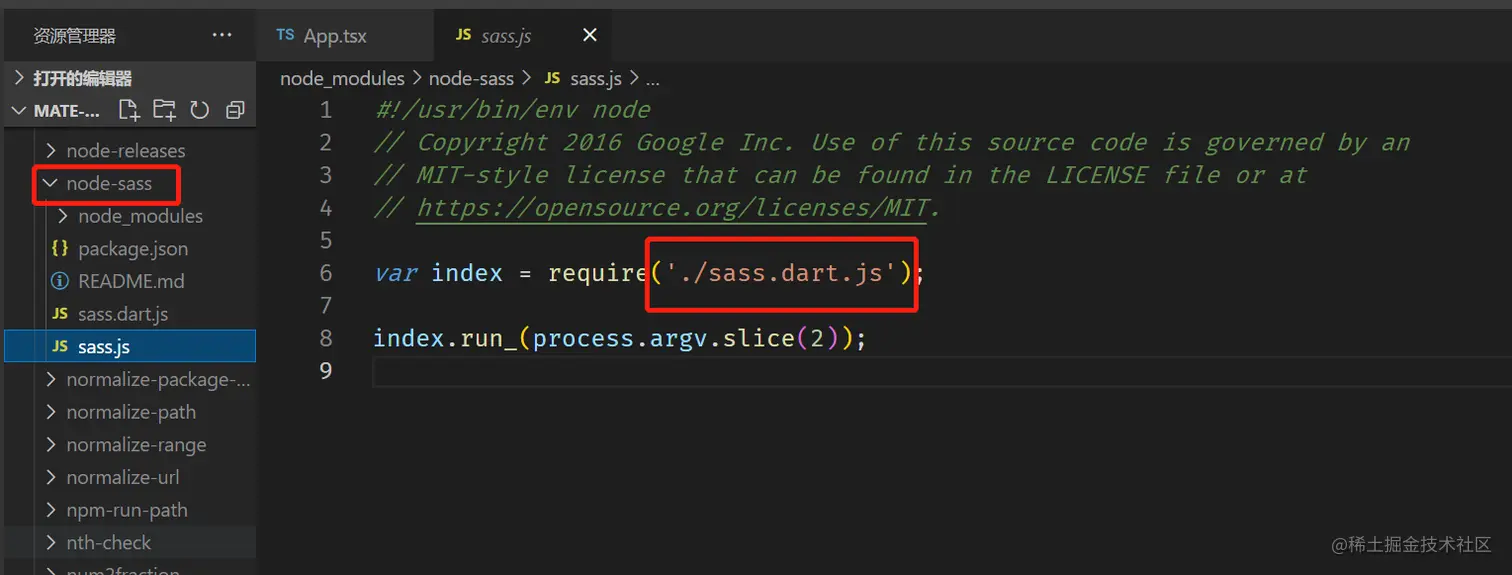
Task: Expand the normalize-path folder
Action: pyautogui.click(x=130, y=412)
